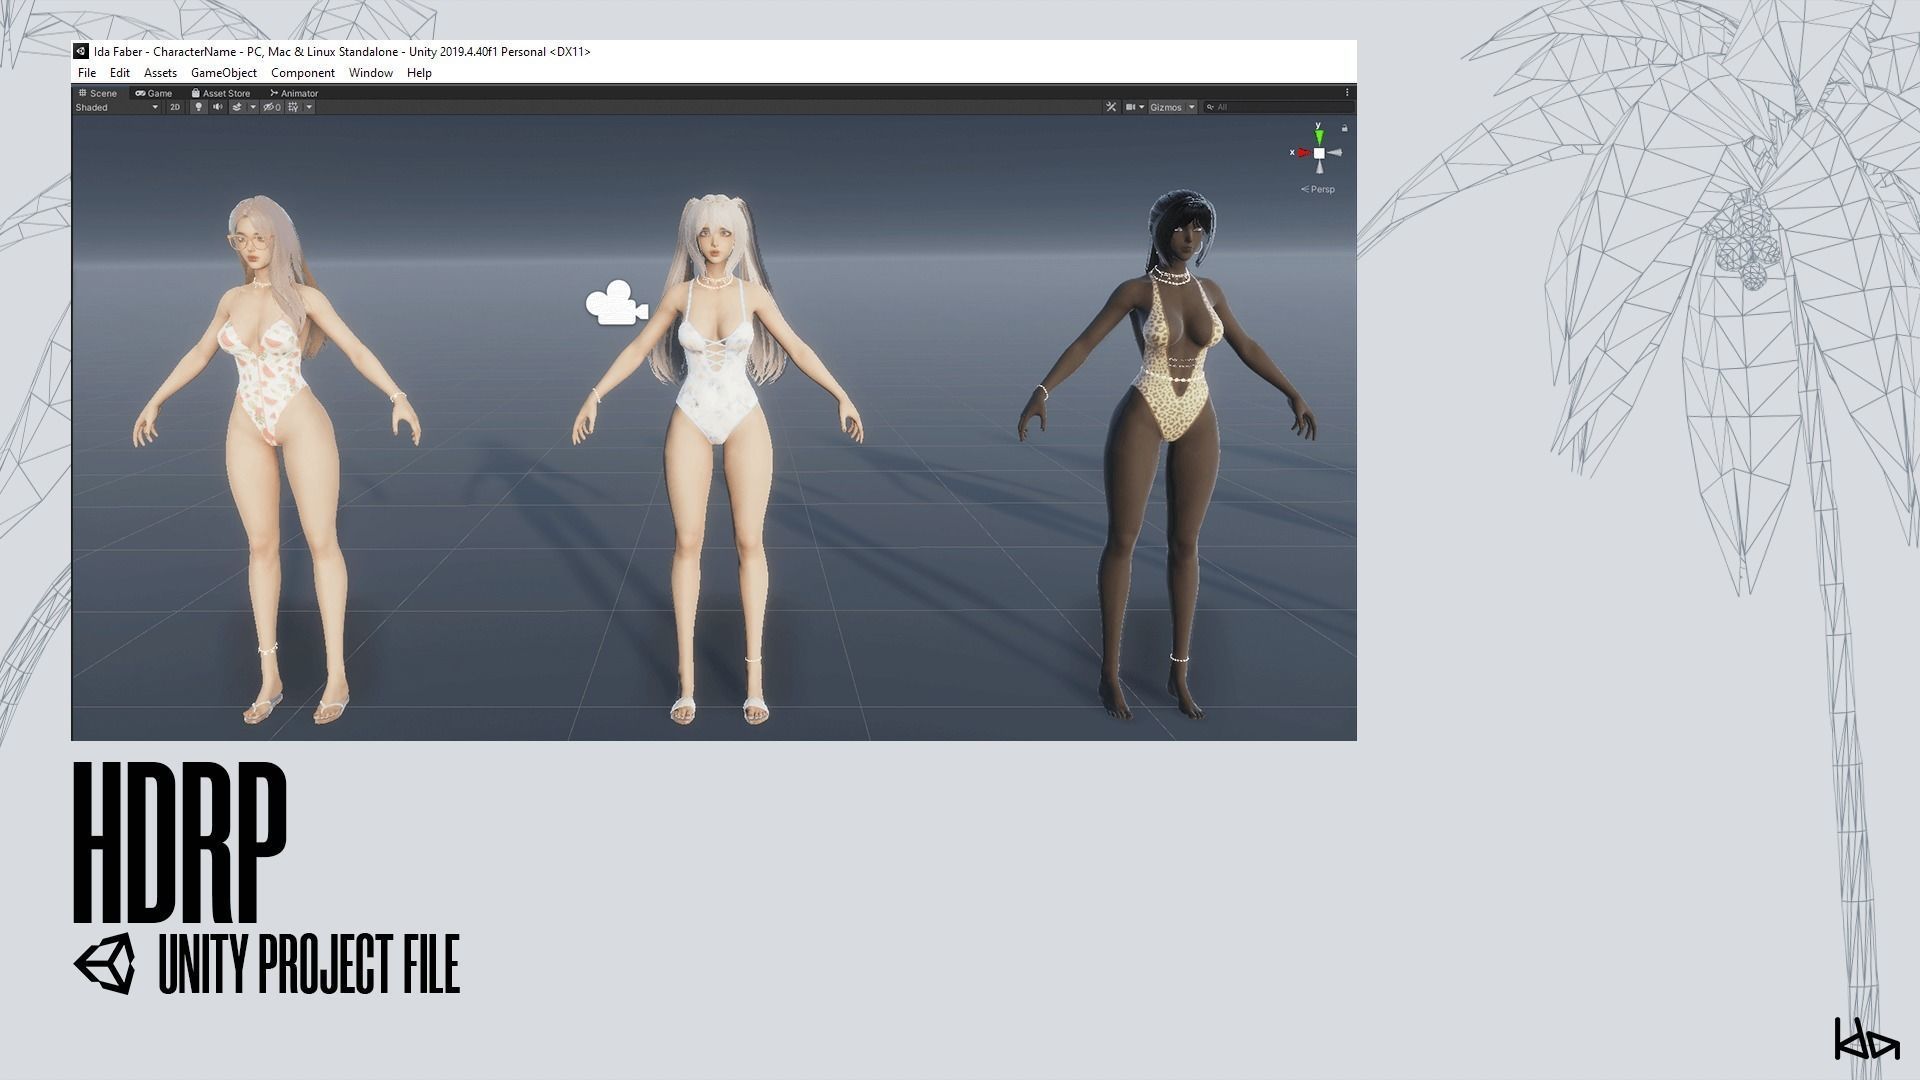Screen dimensions: 1920x1080
Task: Click the gray right-side gizmo cone
Action: click(1335, 153)
